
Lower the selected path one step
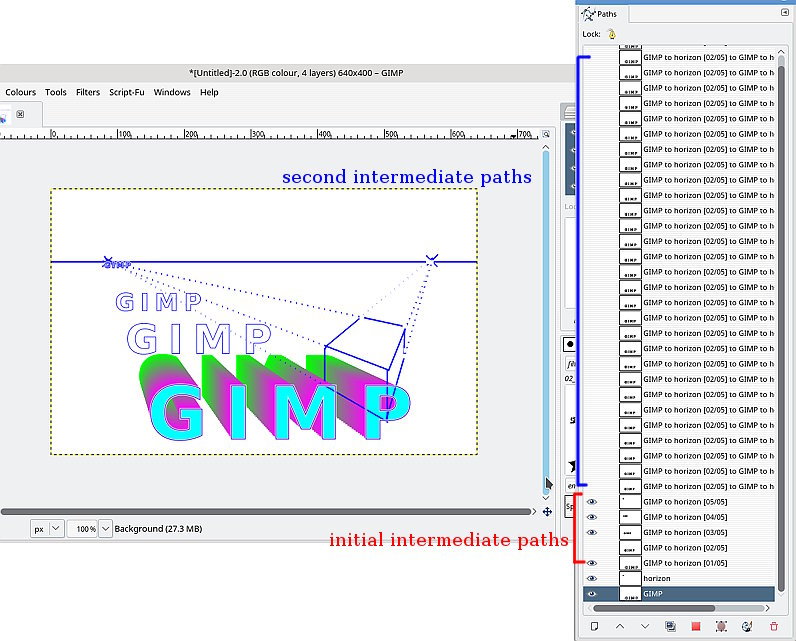[645, 626]
